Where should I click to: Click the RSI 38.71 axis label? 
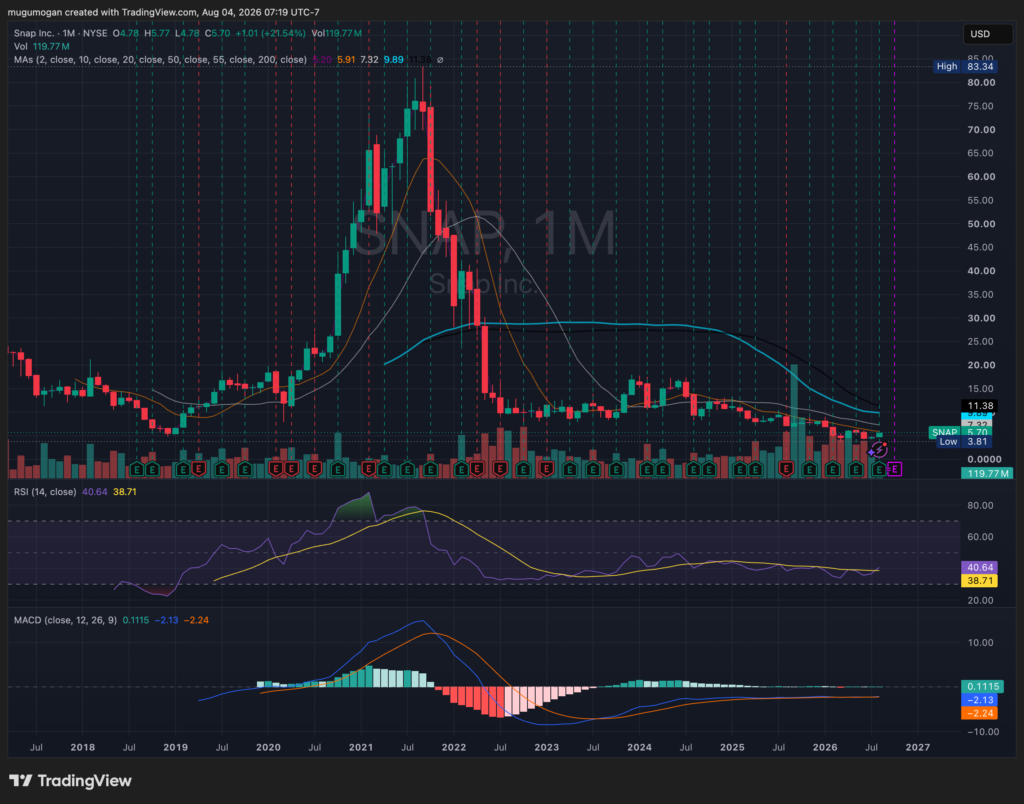pos(979,581)
